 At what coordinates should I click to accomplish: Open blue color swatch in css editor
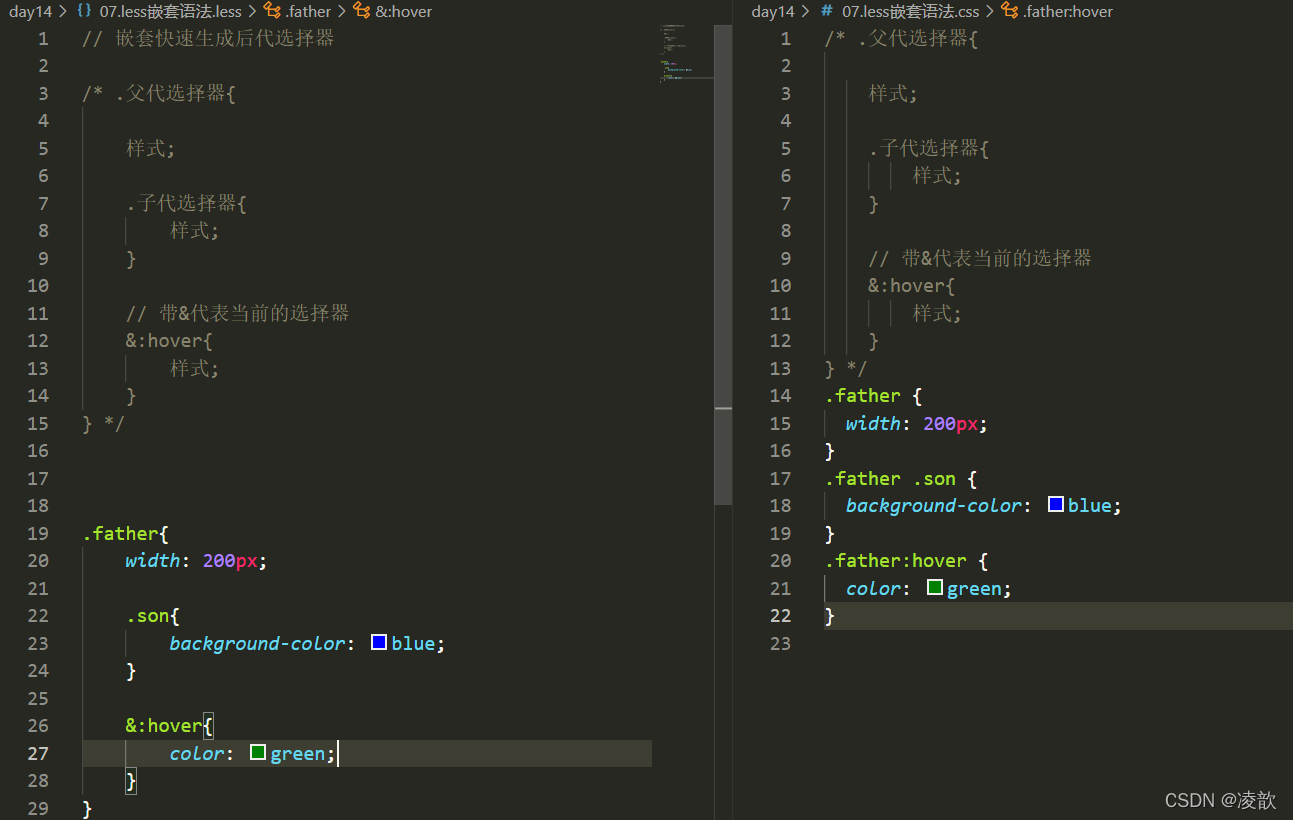tap(1055, 504)
